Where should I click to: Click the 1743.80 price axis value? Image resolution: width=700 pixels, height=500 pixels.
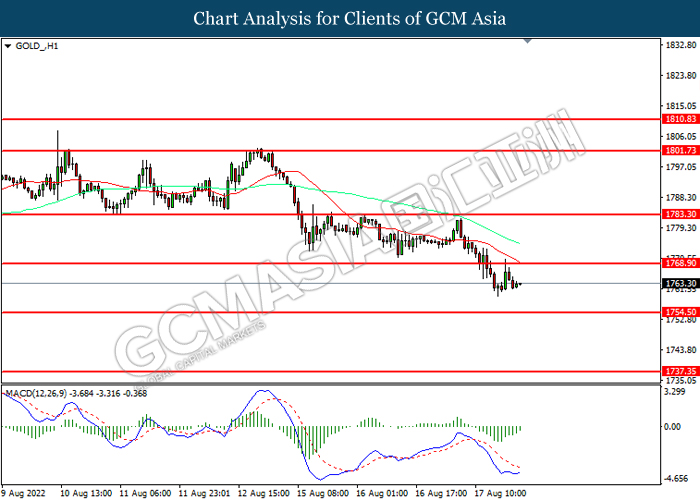coord(681,350)
